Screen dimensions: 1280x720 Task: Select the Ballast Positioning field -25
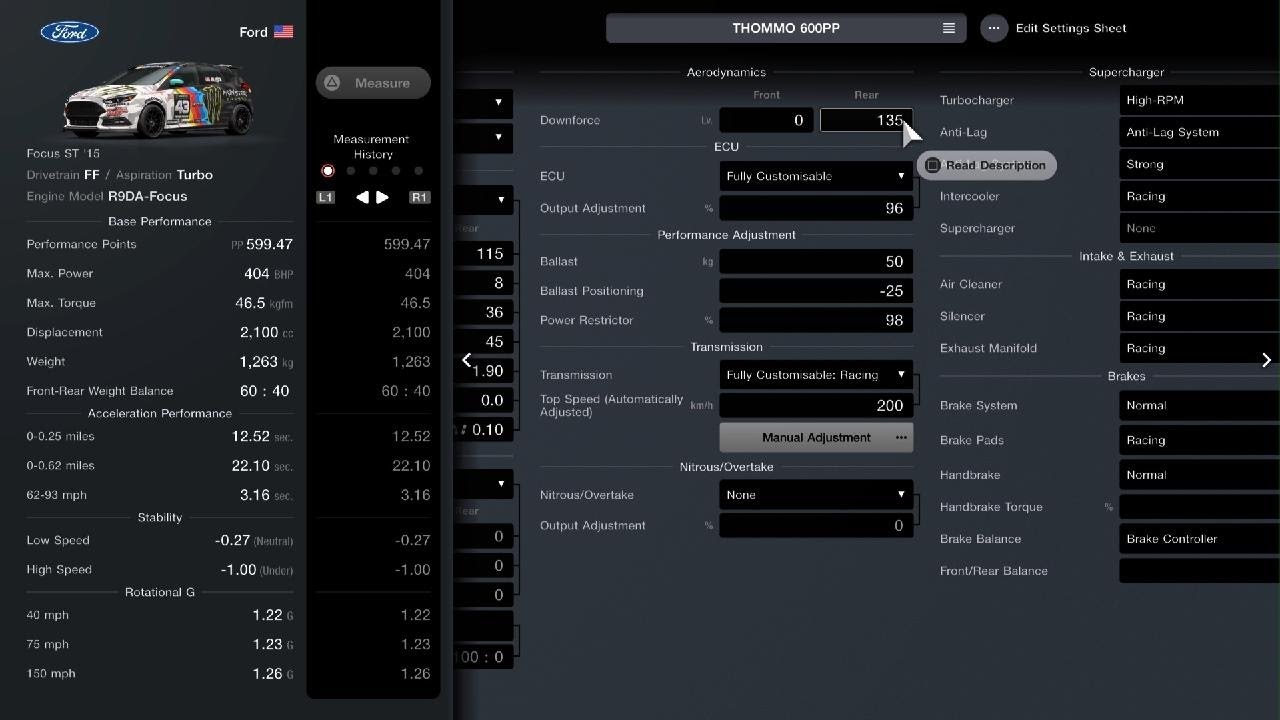816,291
